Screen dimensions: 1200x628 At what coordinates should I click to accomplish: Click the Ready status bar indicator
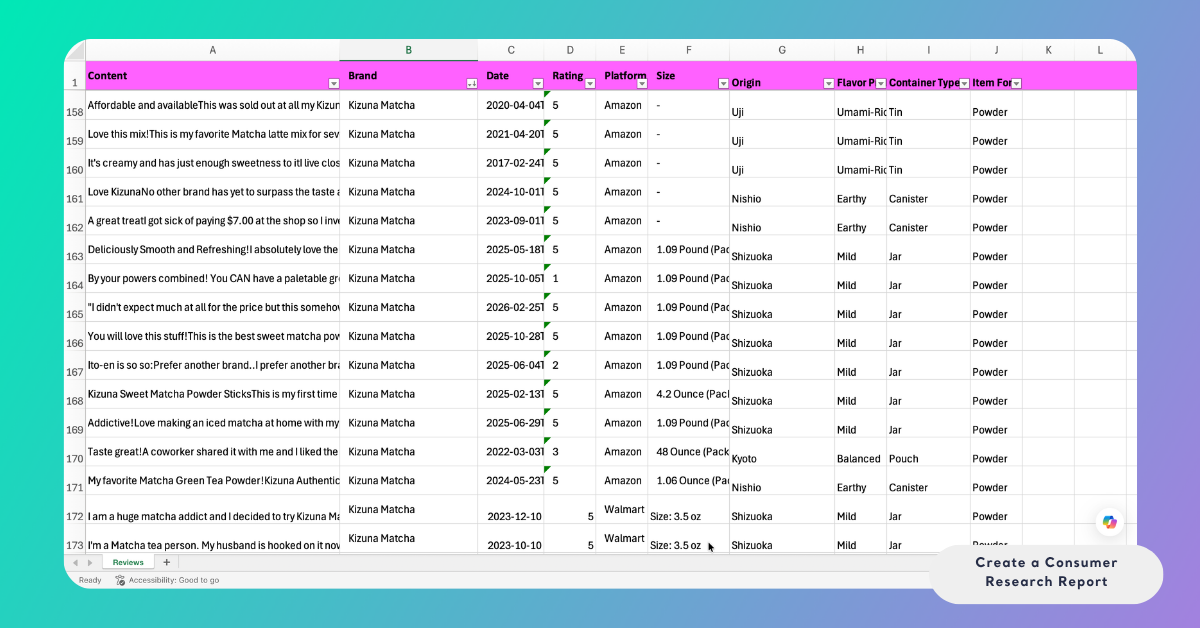[90, 580]
